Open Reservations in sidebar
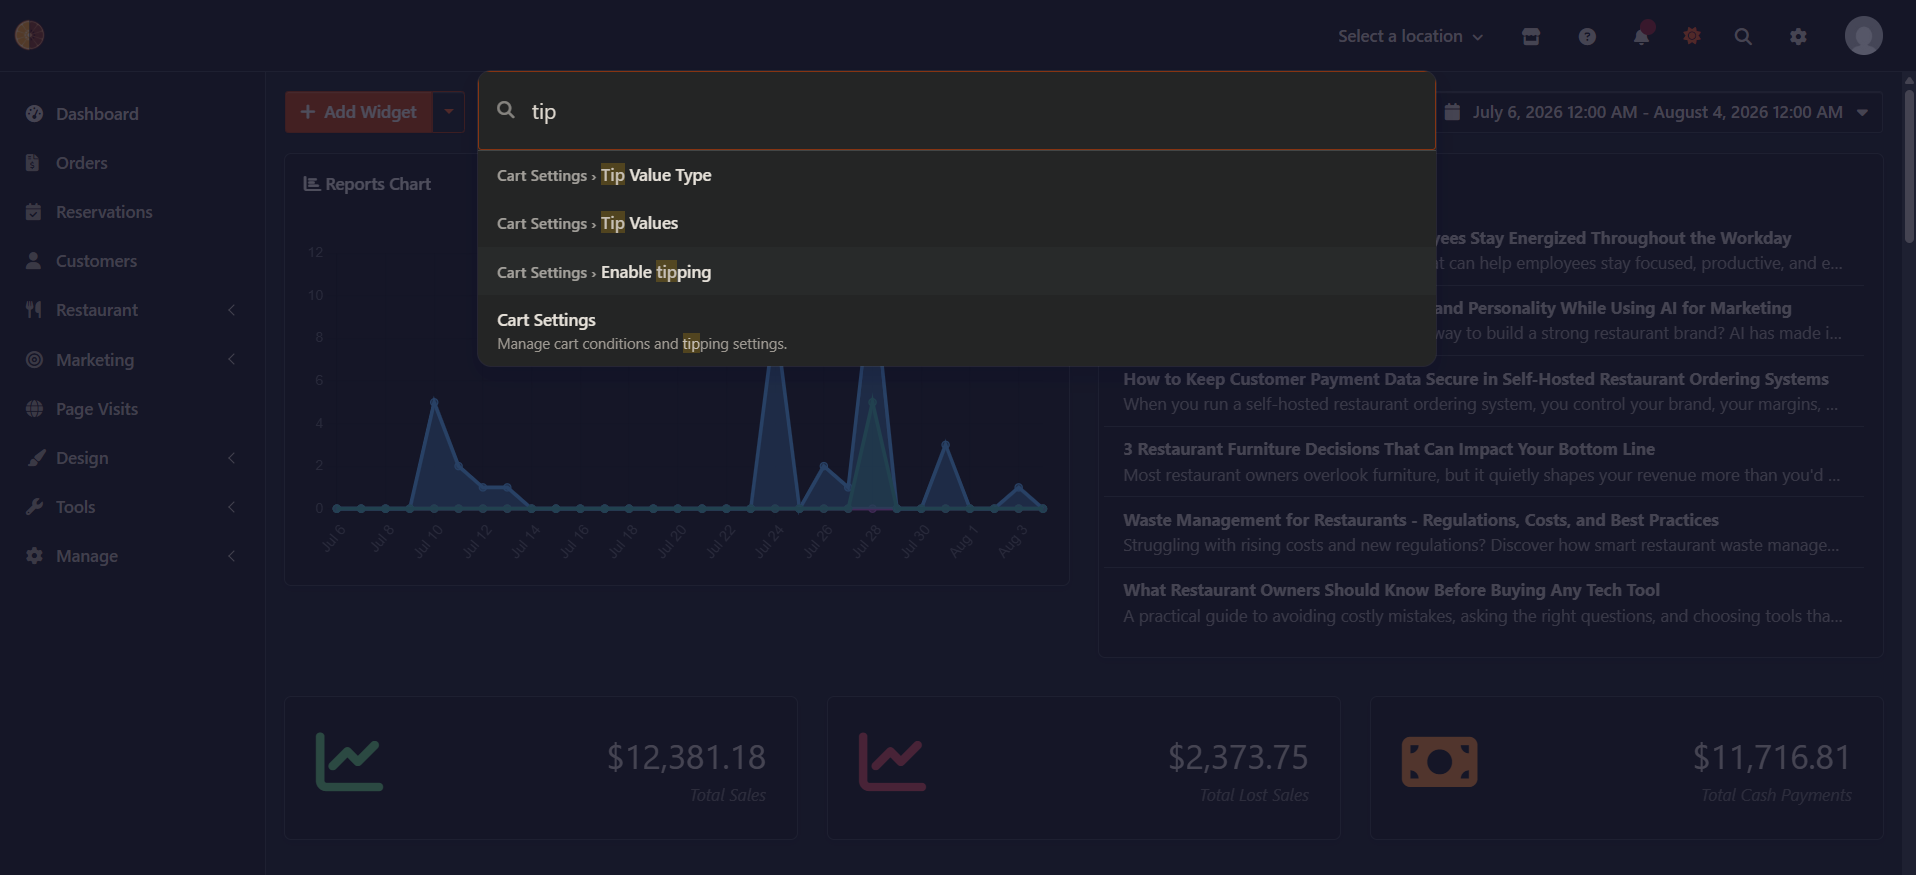The height and width of the screenshot is (875, 1916). (x=132, y=212)
